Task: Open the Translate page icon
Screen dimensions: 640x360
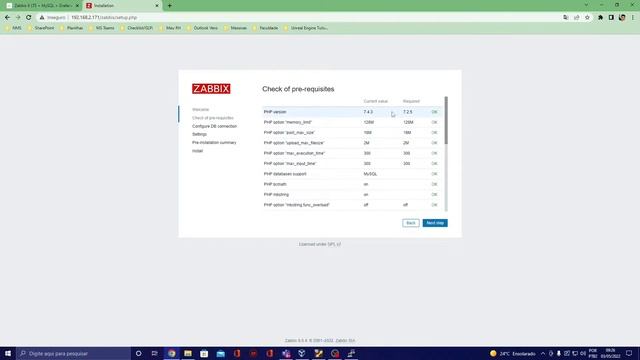Action: coord(566,18)
